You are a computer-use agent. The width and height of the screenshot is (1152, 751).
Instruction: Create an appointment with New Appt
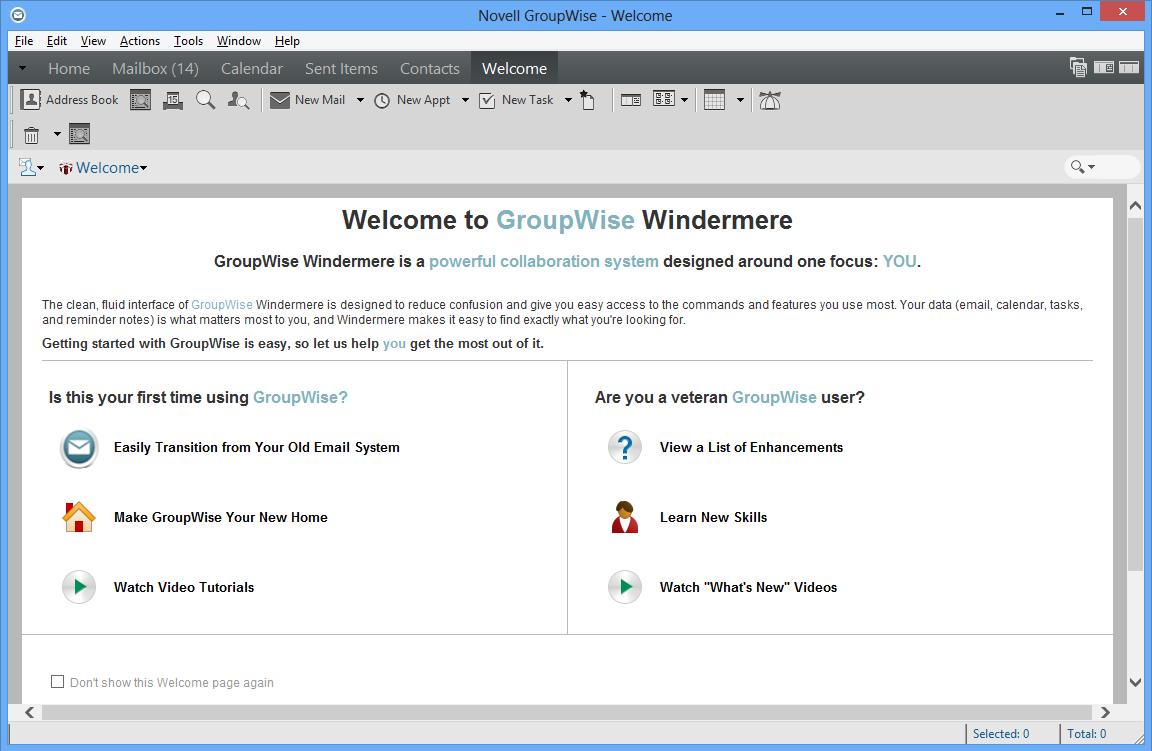point(412,100)
